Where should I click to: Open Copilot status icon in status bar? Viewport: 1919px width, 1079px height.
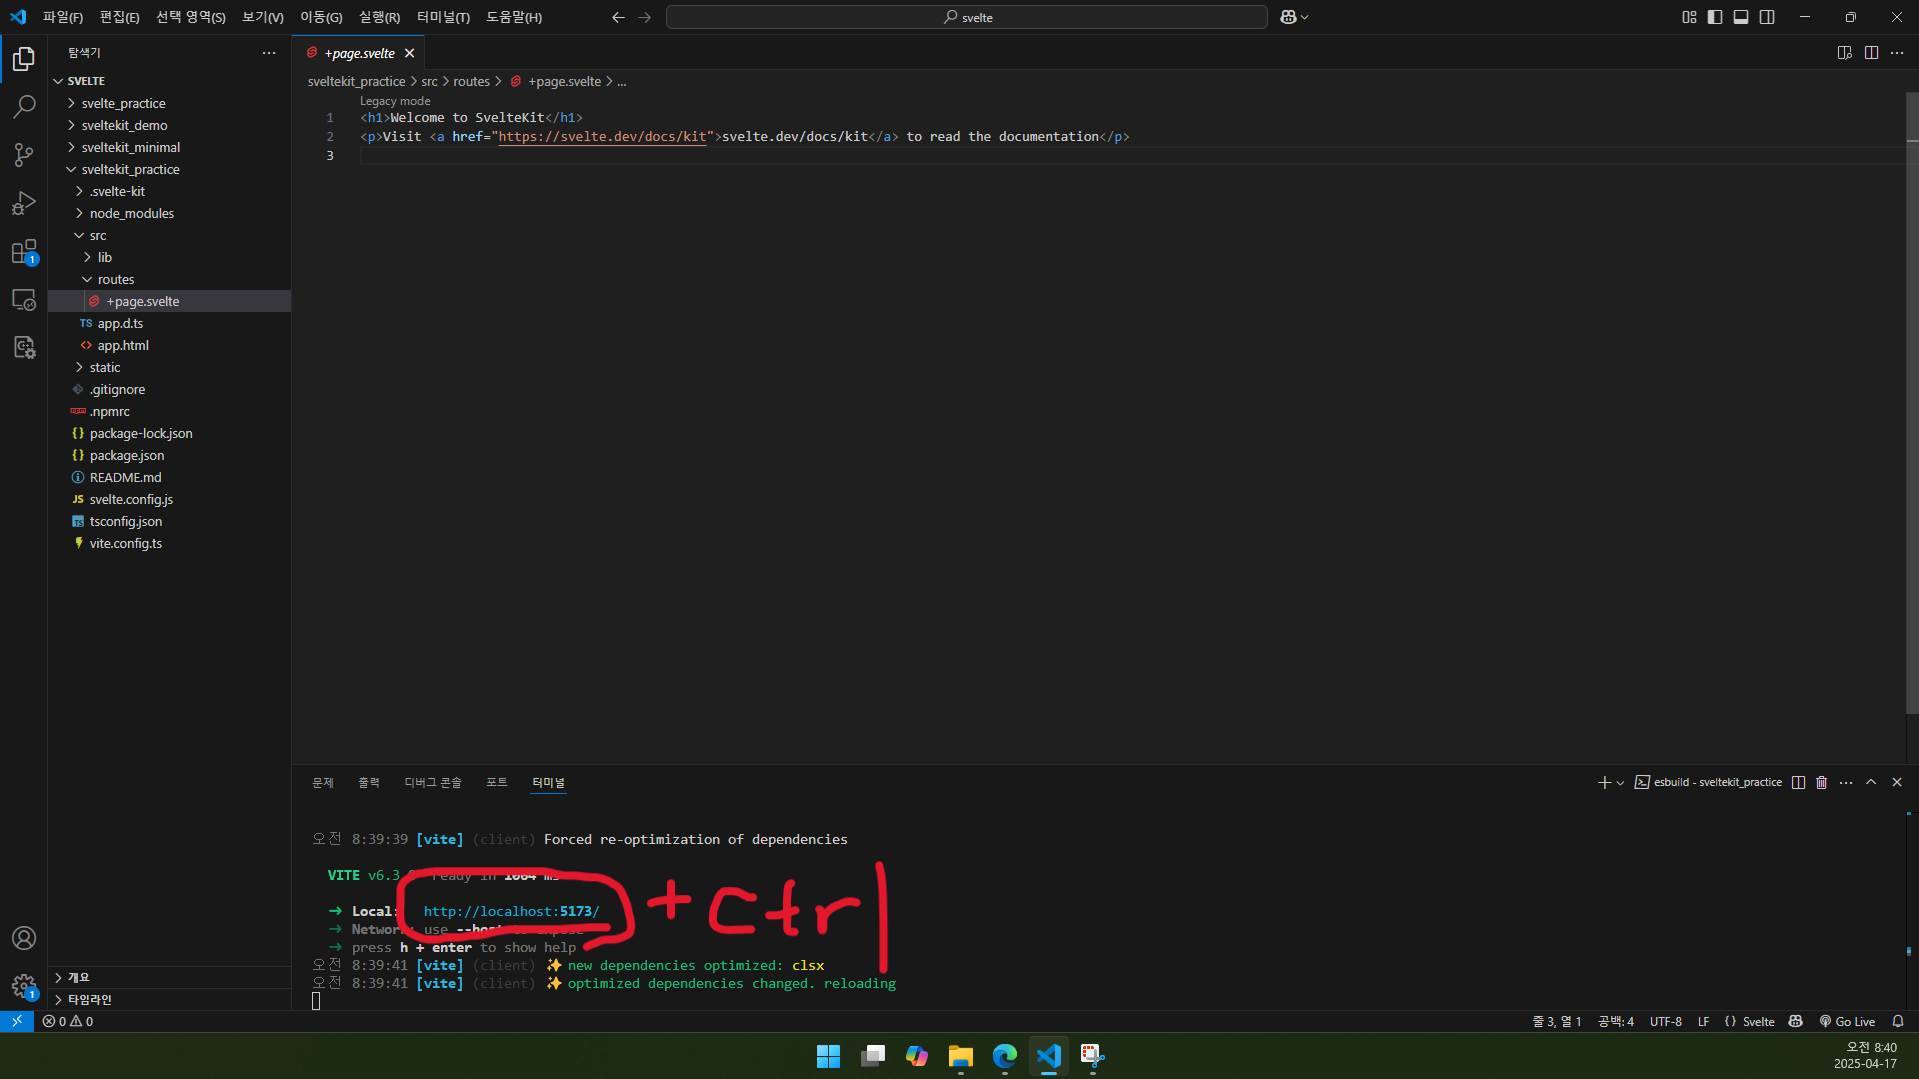[x=1796, y=1021]
